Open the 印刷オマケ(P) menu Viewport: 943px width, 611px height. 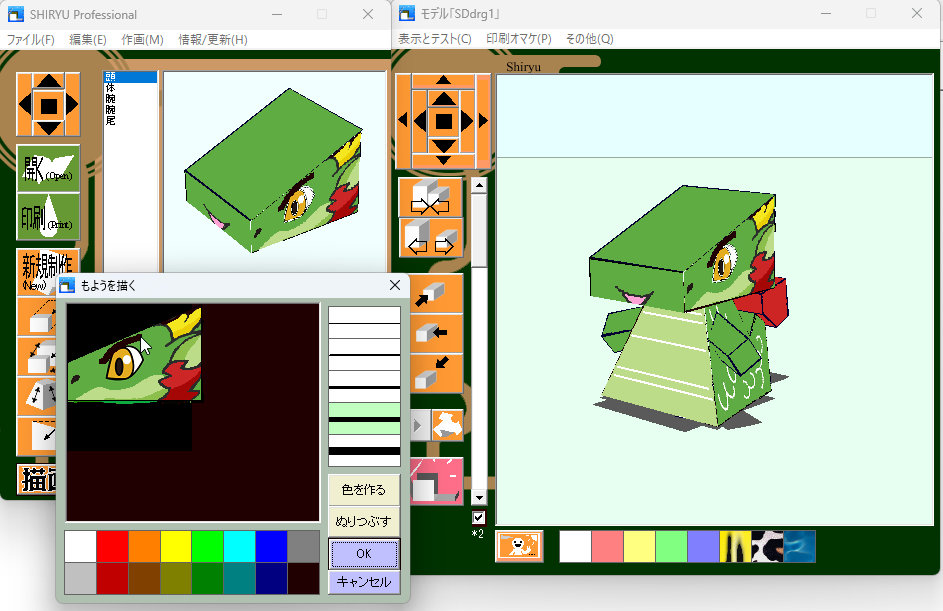(x=519, y=39)
